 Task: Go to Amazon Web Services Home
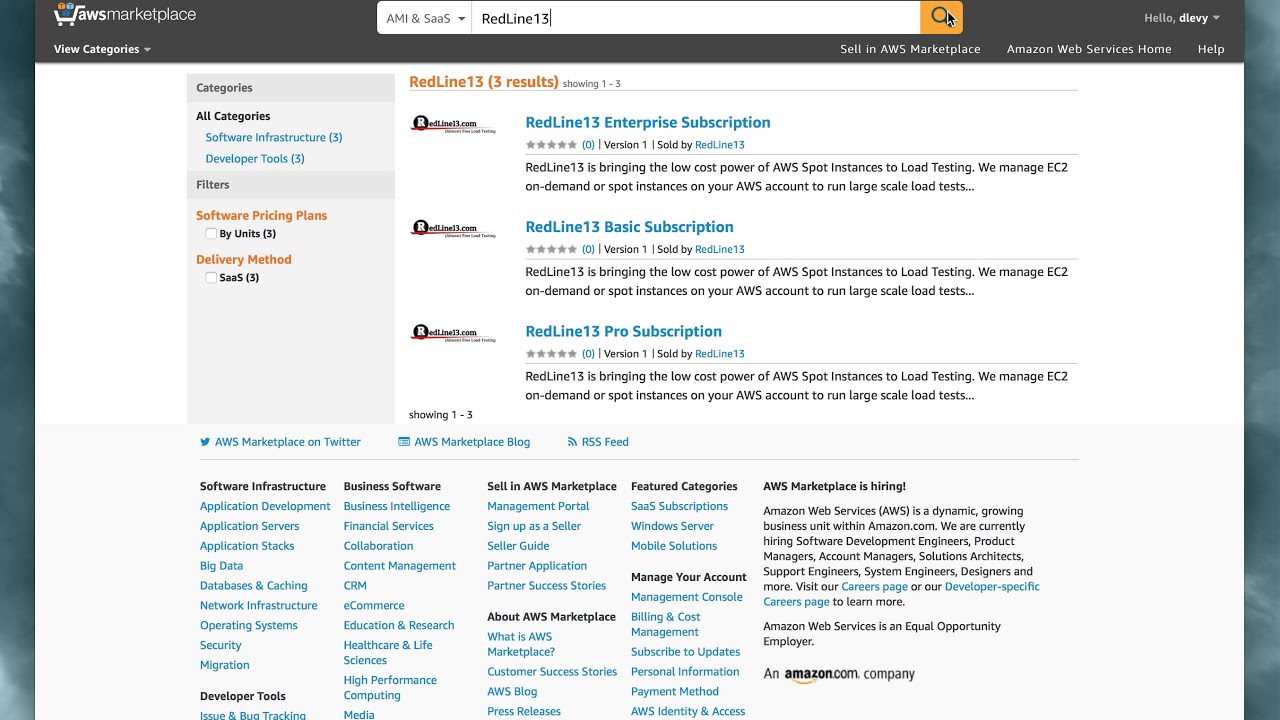click(1089, 49)
